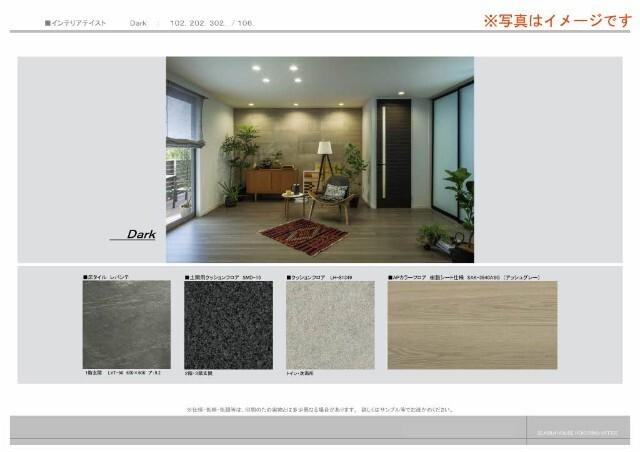Click the red "※写真はイメージです" notice
This screenshot has height=452, width=640.
558,20
